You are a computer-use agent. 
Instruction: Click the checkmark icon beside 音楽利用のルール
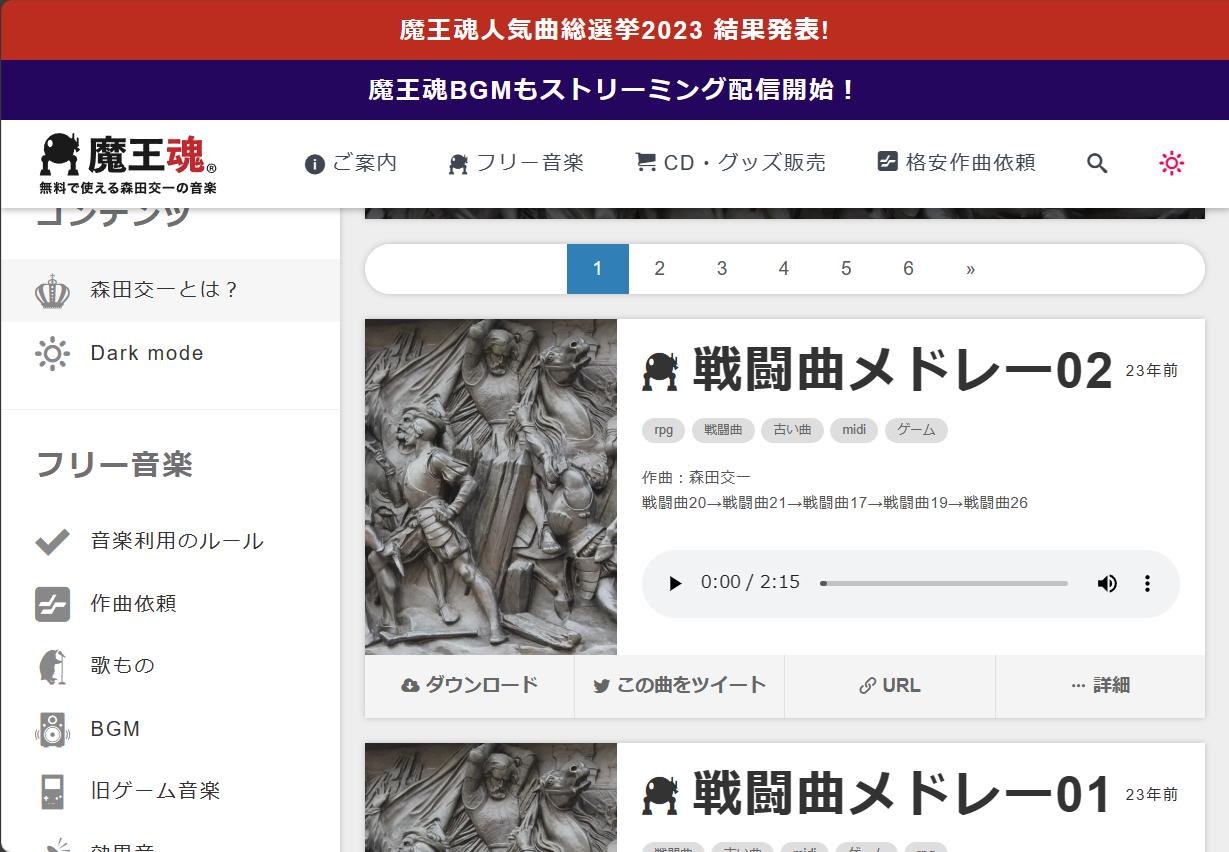[x=52, y=541]
